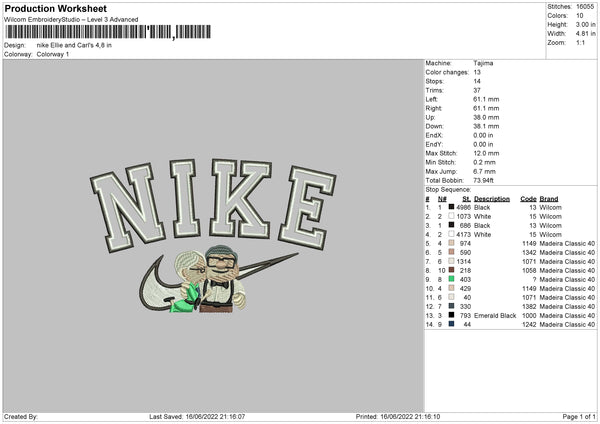Viewport: 600px width, 424px height.
Task: Click the Trims value 37
Action: point(477,90)
